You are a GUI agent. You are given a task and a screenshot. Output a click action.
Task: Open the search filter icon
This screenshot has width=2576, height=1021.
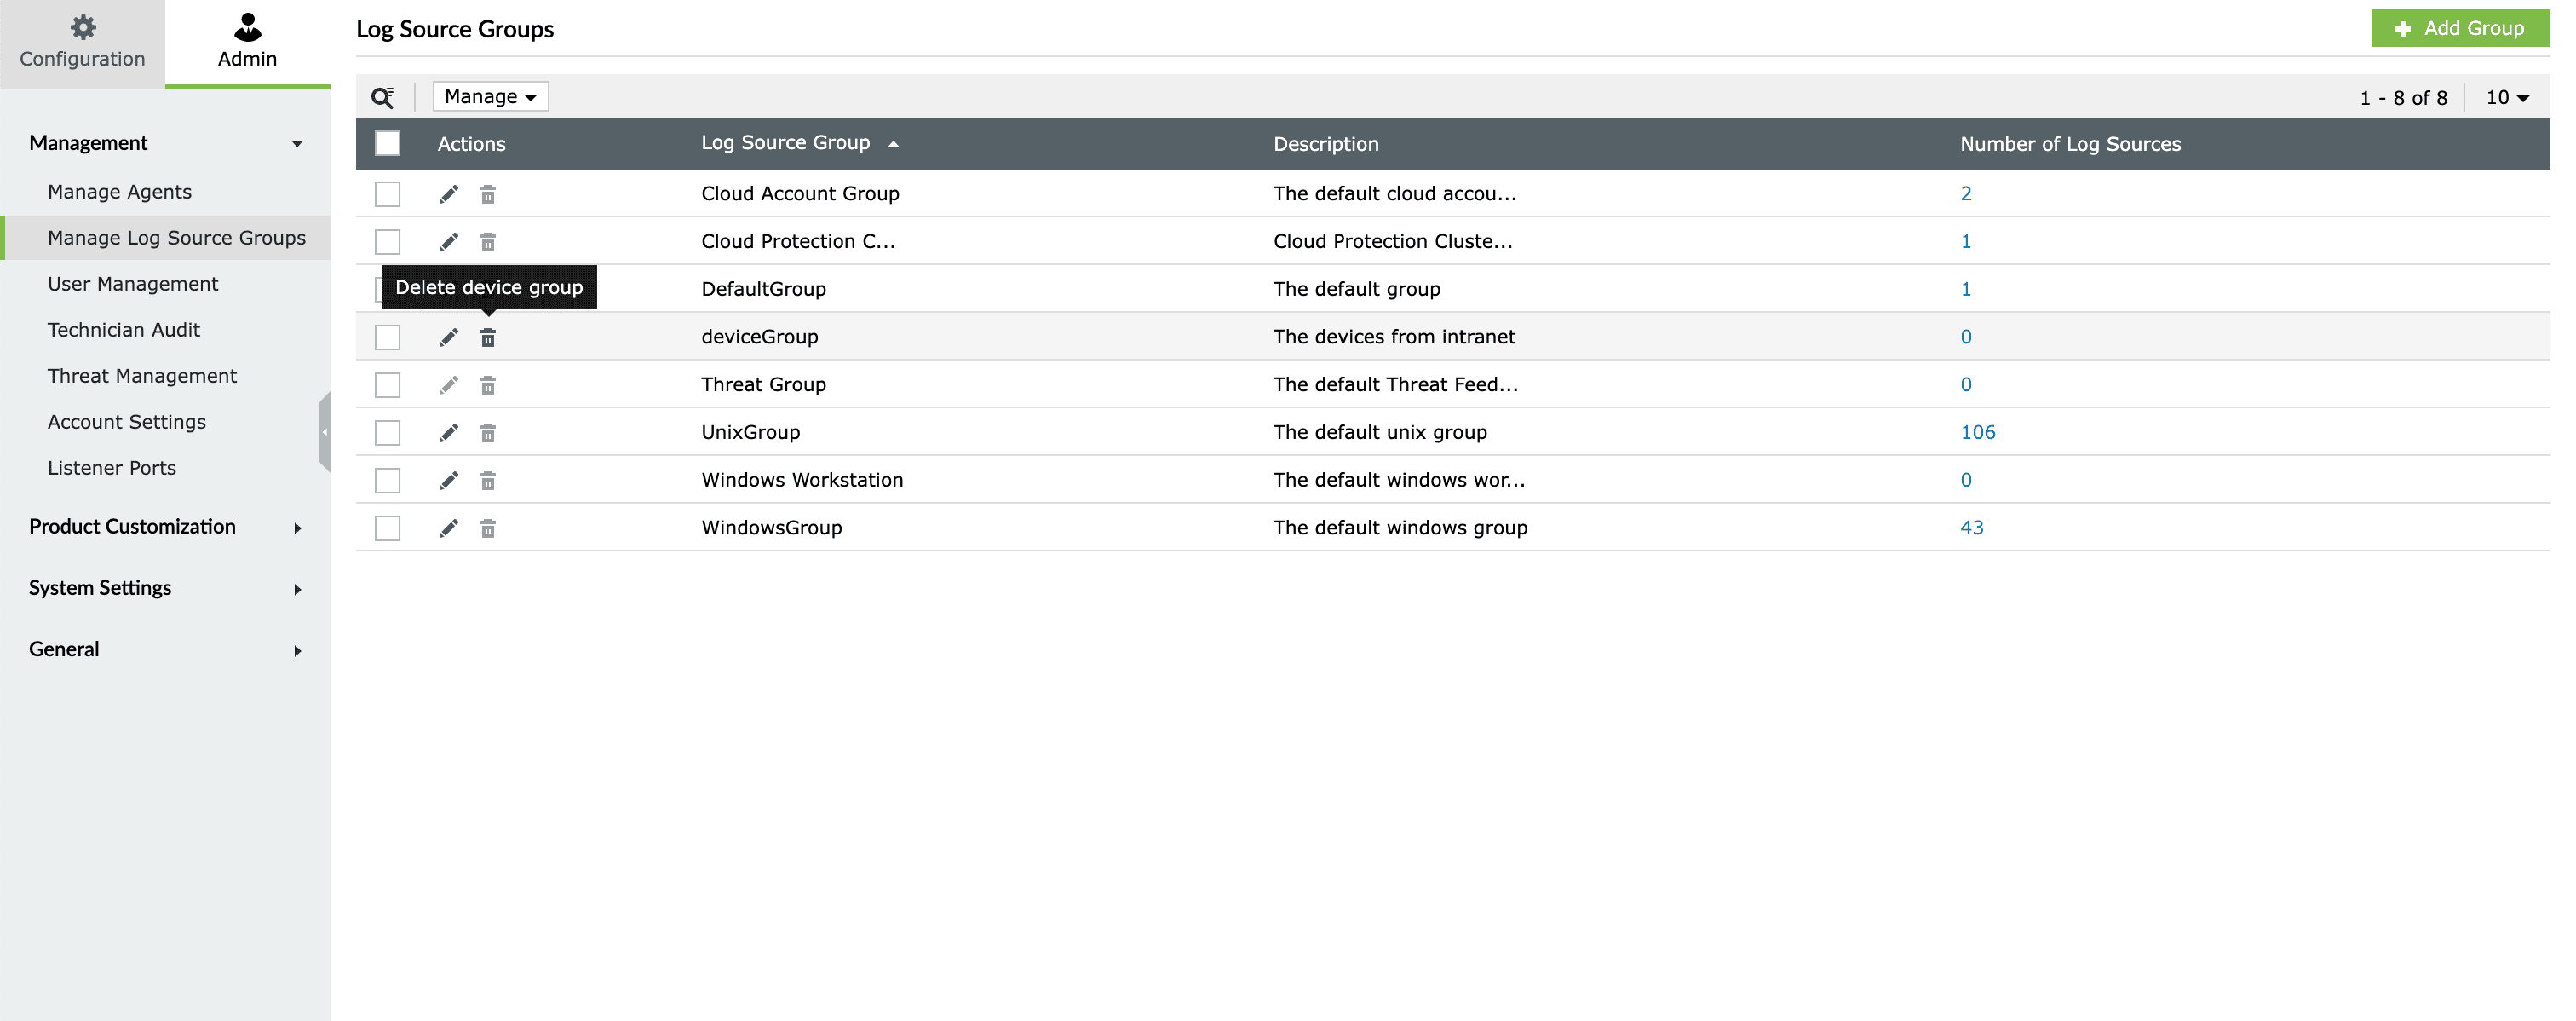382,97
